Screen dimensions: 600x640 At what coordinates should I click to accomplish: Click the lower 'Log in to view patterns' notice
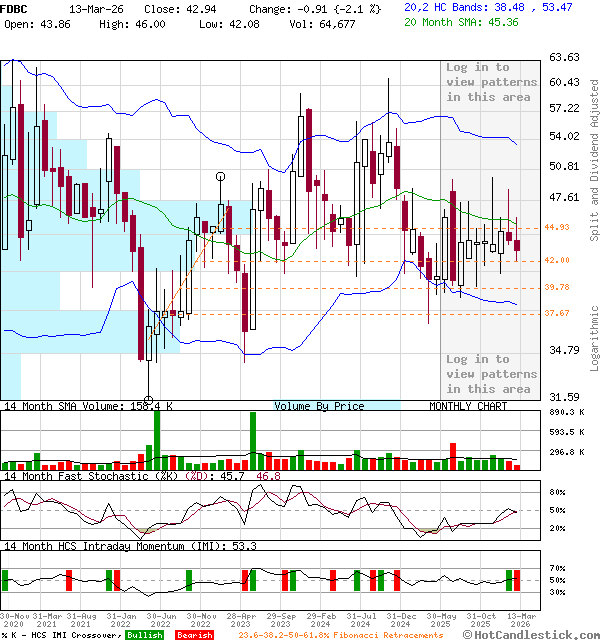pyautogui.click(x=490, y=374)
